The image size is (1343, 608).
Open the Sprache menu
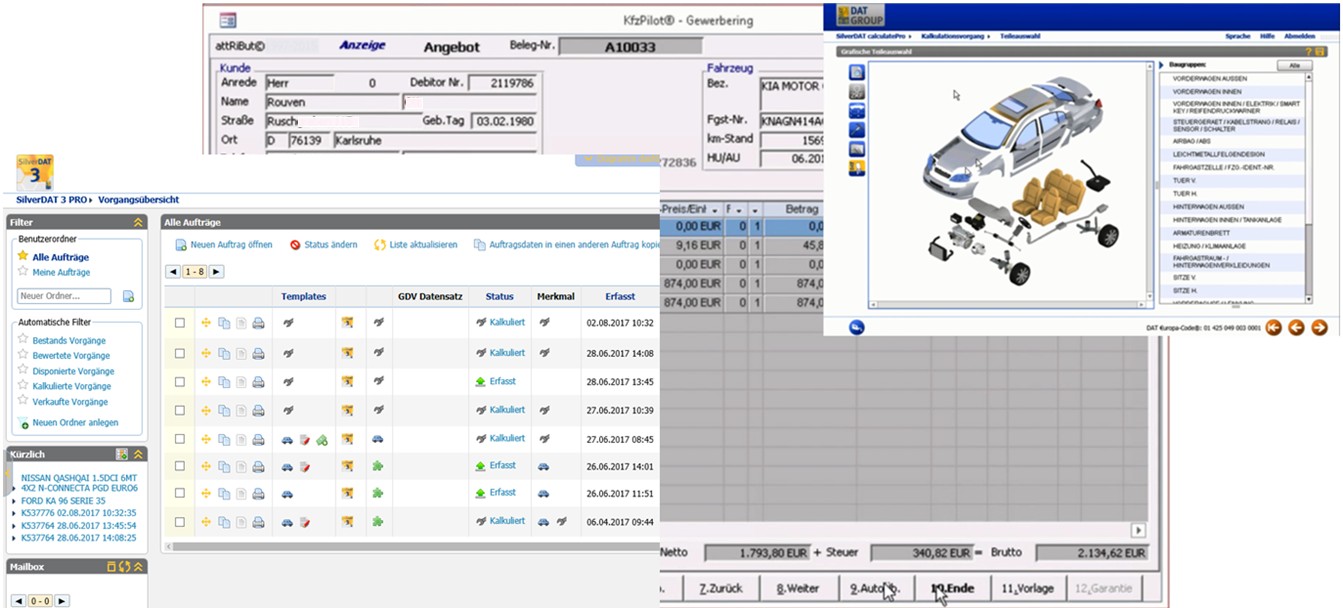pos(1237,36)
